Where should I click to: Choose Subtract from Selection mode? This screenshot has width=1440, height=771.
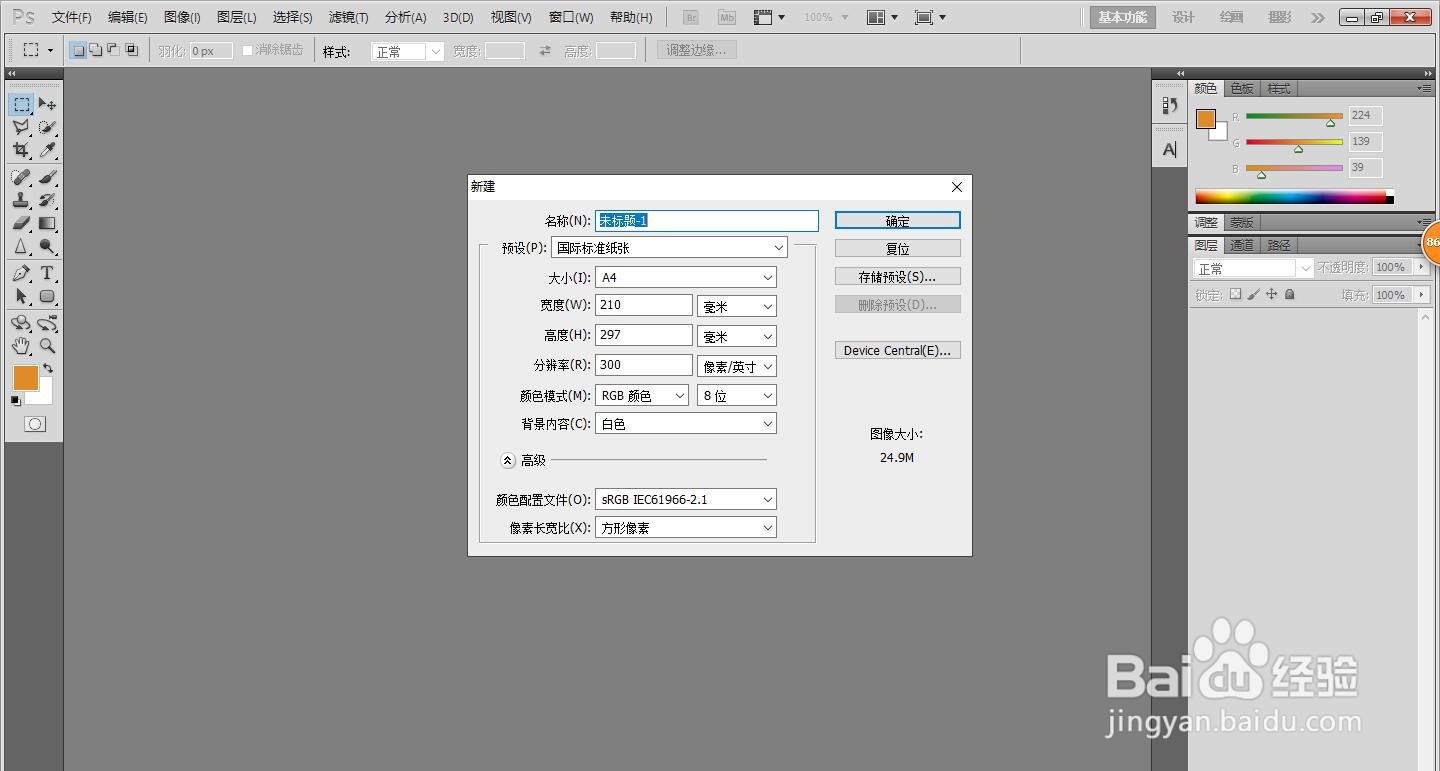[113, 50]
